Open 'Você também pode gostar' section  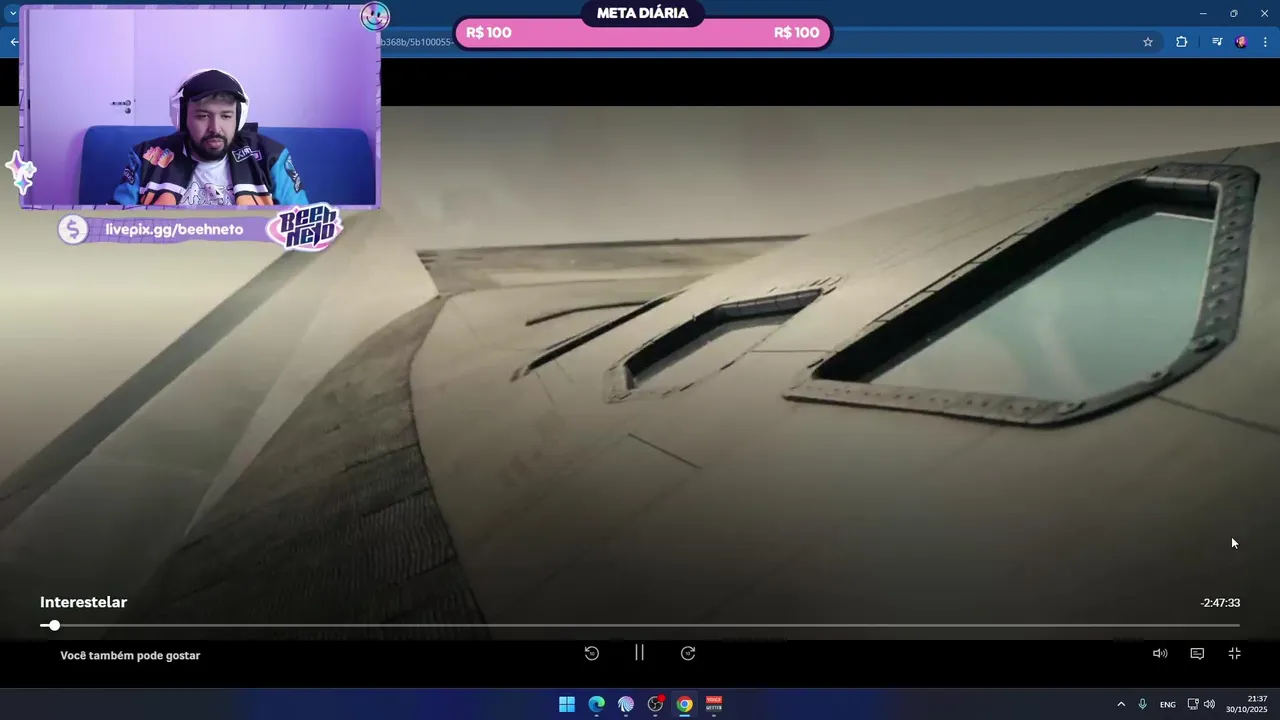[130, 656]
